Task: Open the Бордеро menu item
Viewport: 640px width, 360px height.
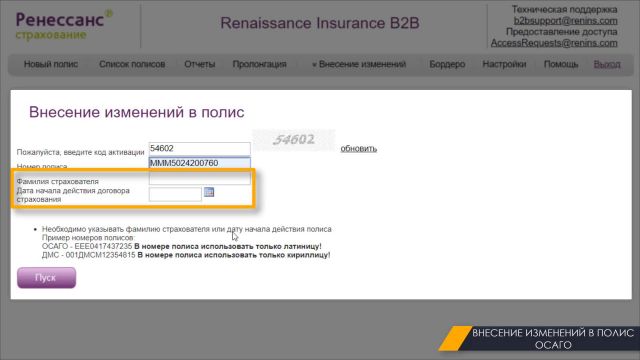Action: point(447,64)
